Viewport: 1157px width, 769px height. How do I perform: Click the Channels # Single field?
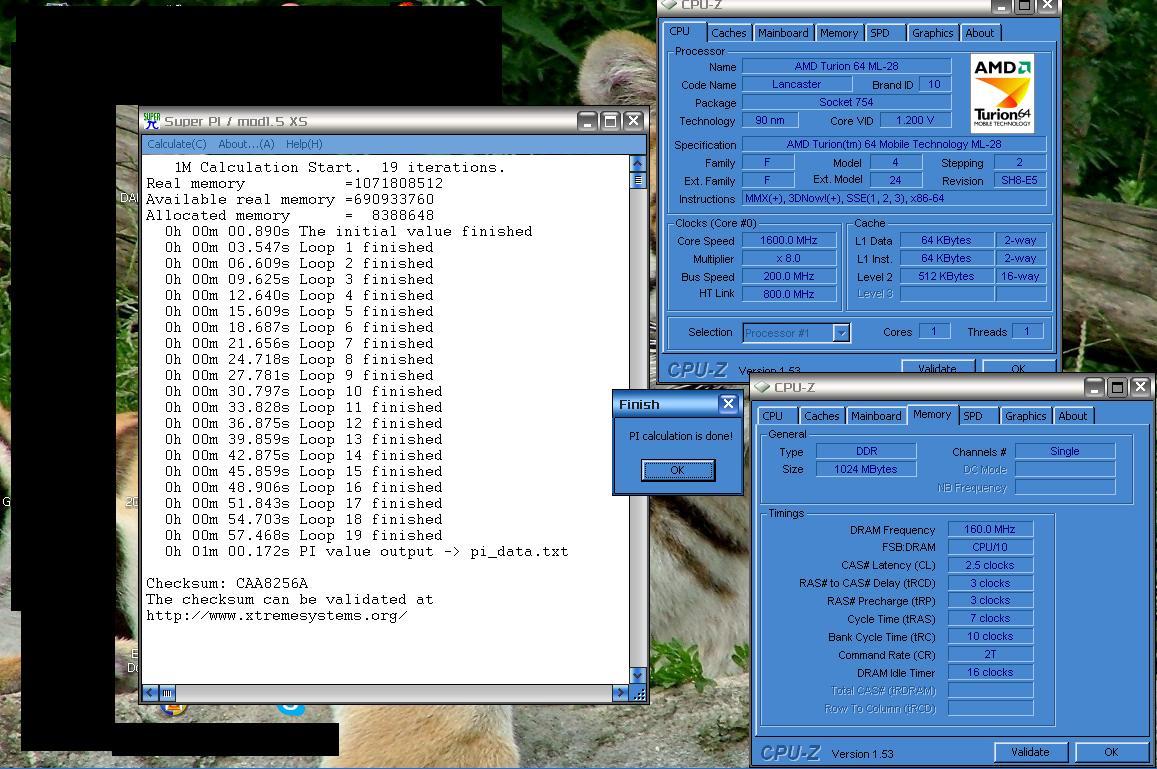(1065, 452)
